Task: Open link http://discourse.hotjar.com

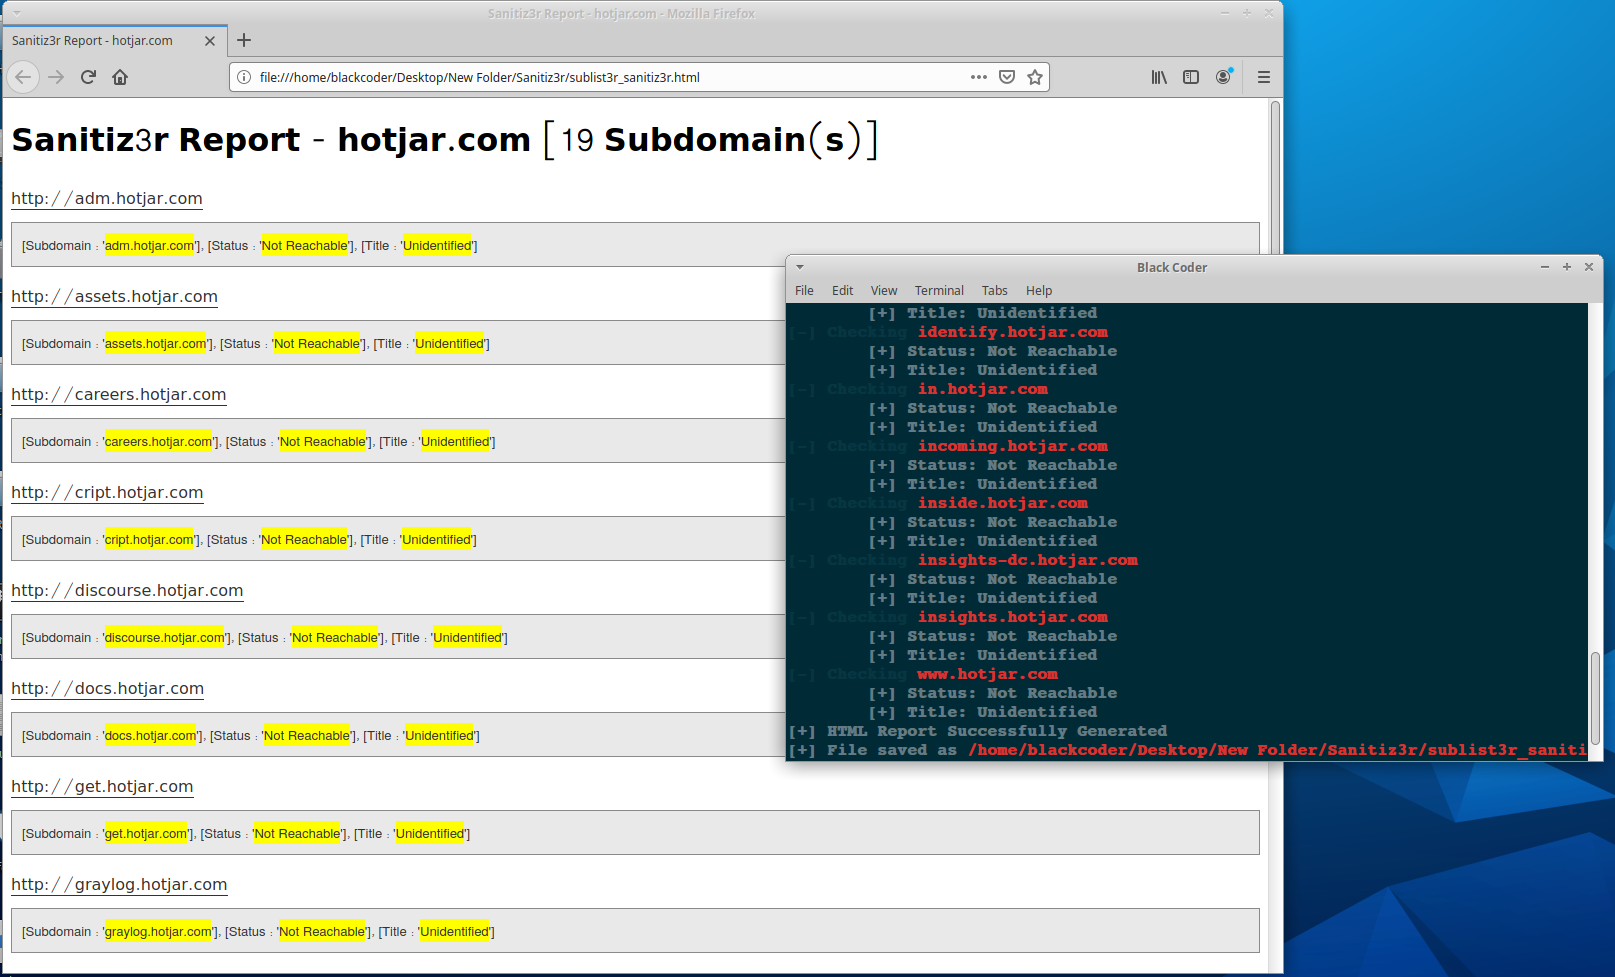Action: [127, 590]
